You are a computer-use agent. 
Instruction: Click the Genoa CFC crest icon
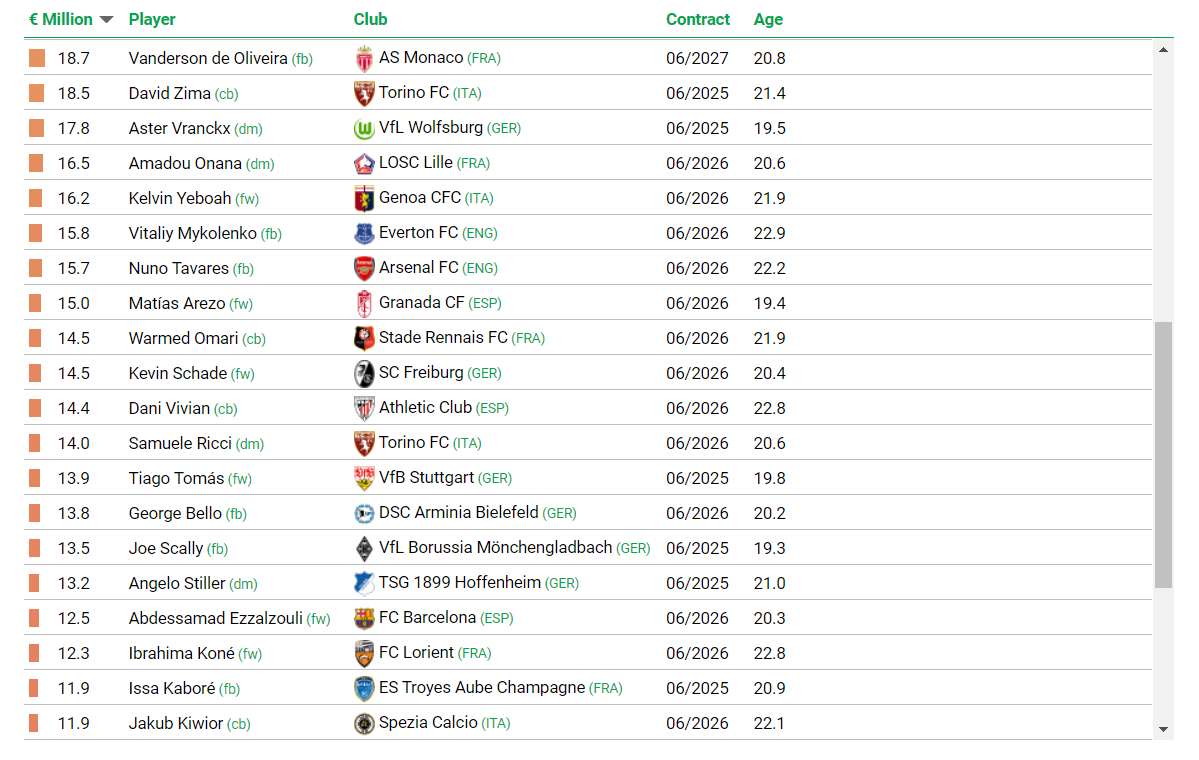pos(364,199)
